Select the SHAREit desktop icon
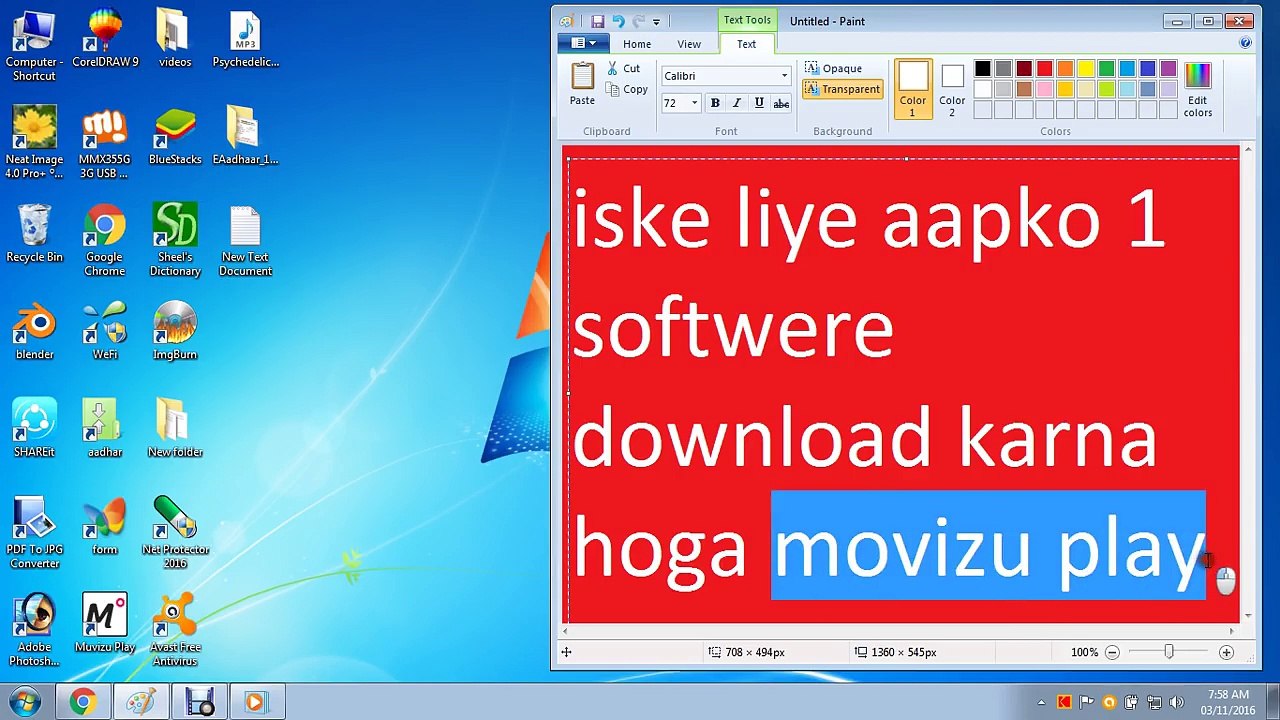The height and width of the screenshot is (720, 1280). pyautogui.click(x=34, y=429)
